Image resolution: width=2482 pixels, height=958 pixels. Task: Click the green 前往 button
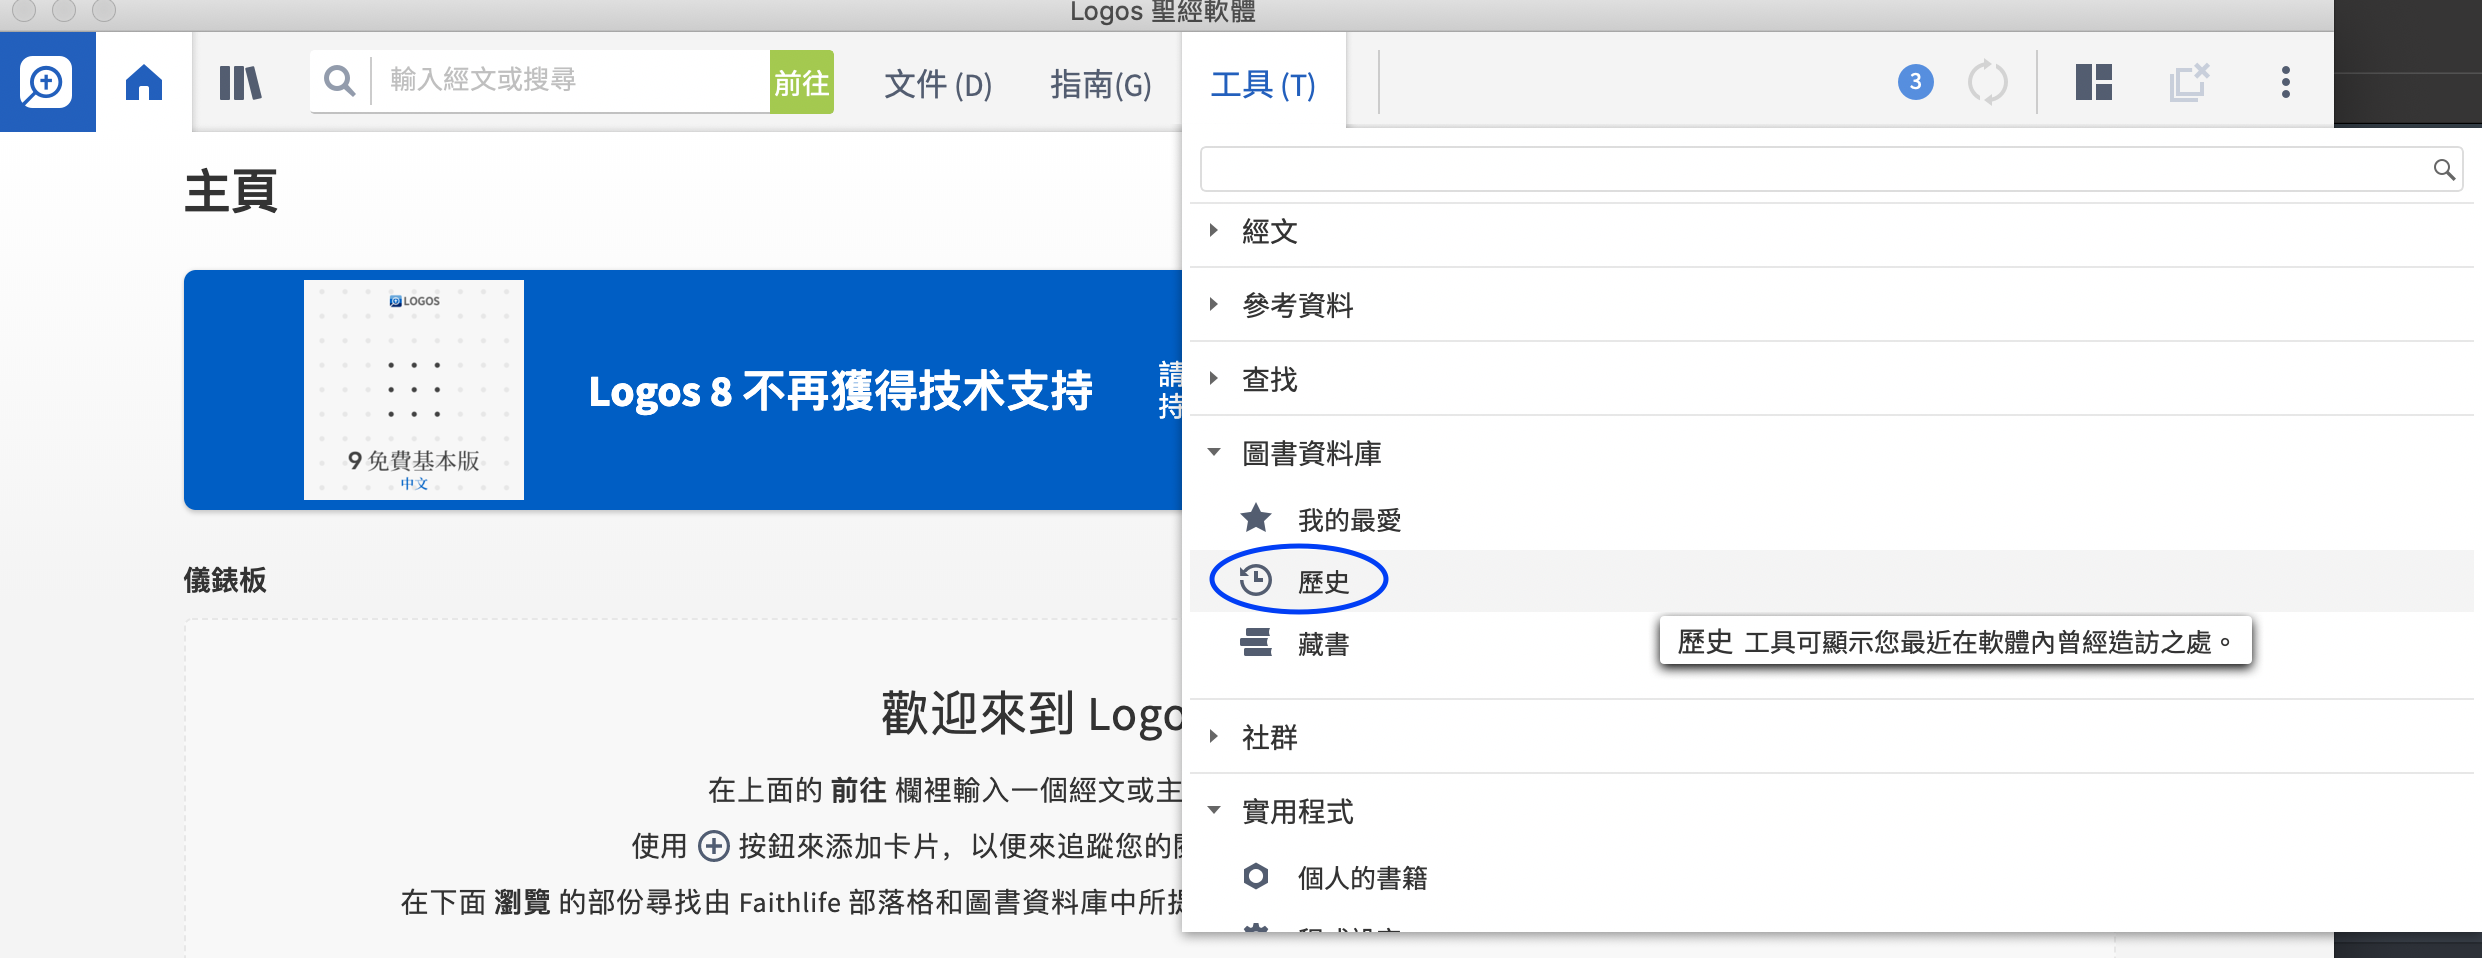pyautogui.click(x=801, y=82)
